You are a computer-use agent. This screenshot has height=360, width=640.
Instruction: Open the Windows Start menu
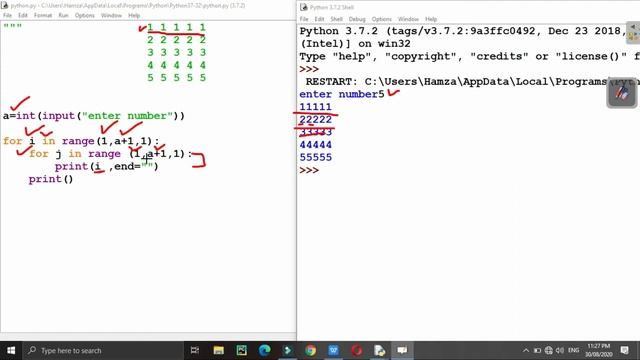point(11,350)
